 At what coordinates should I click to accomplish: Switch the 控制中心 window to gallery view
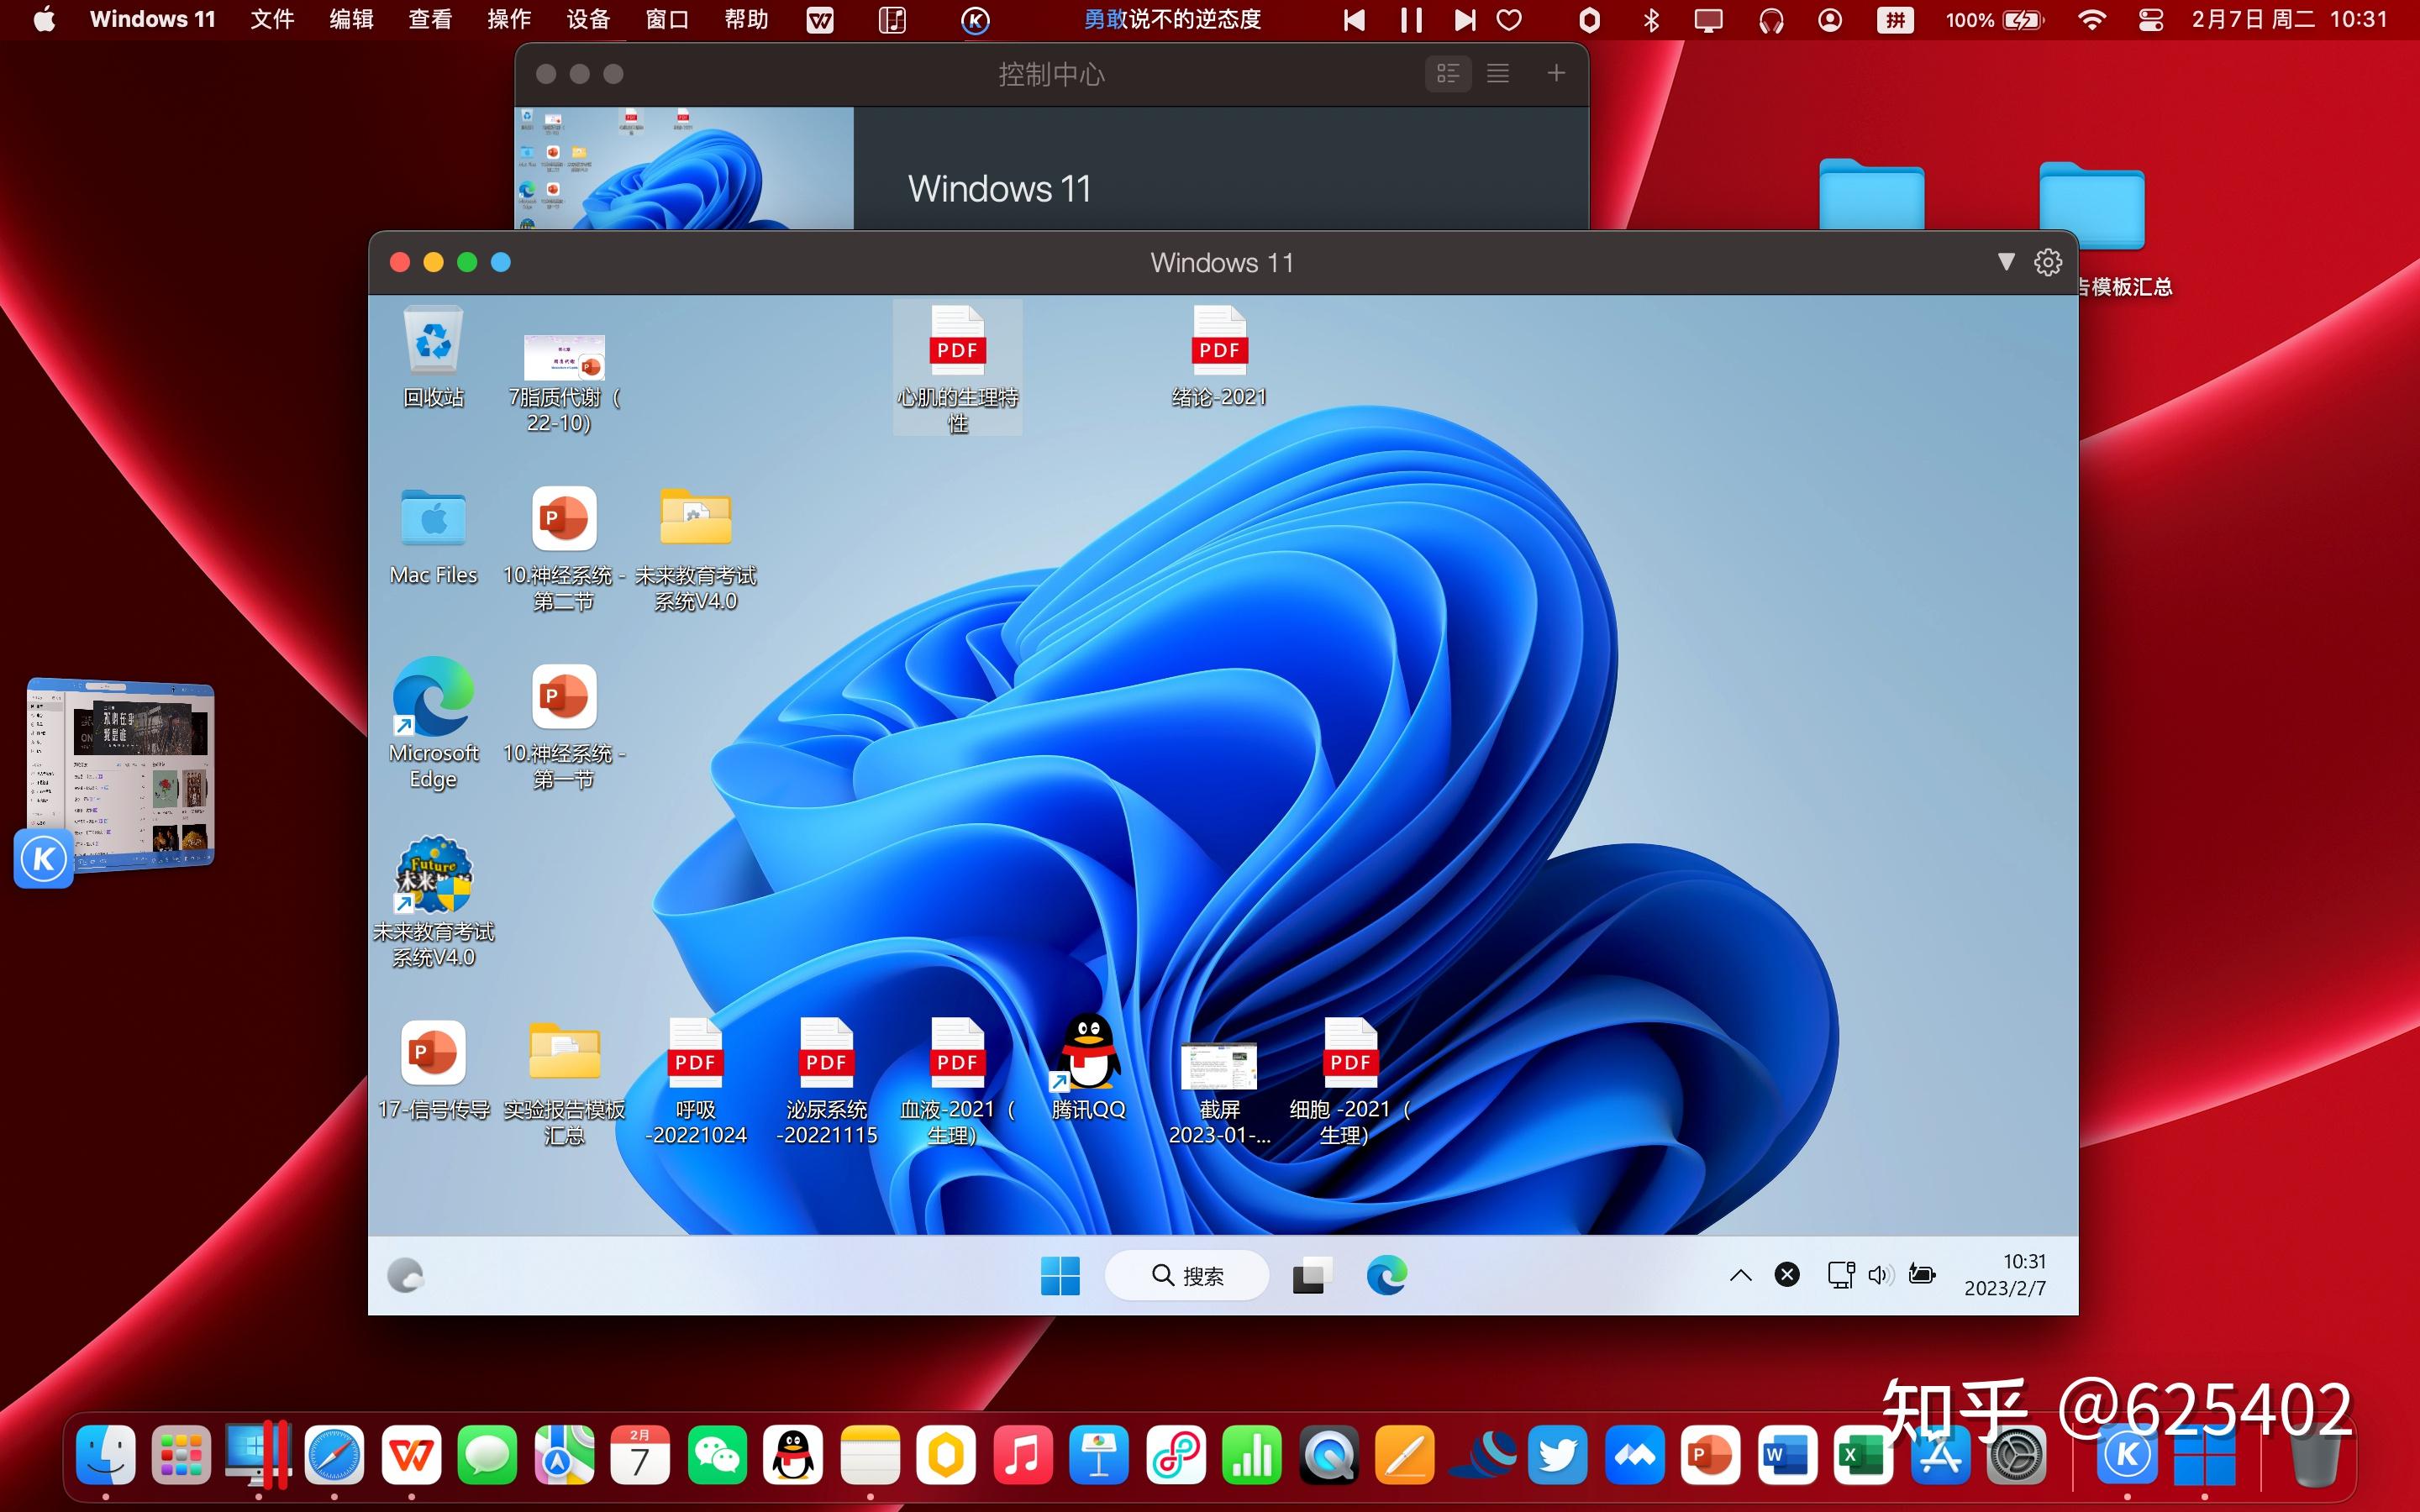(x=1448, y=73)
